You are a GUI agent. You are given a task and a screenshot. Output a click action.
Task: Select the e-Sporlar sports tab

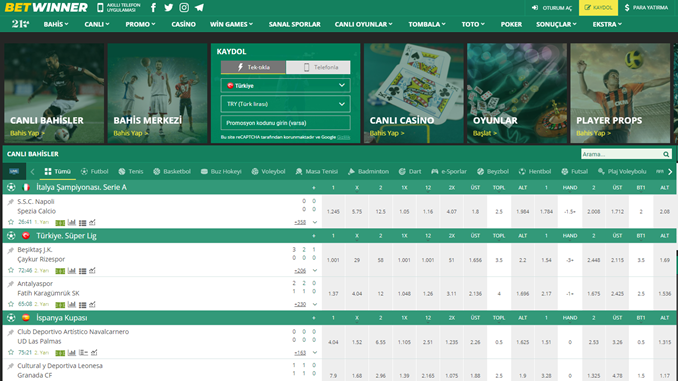449,172
